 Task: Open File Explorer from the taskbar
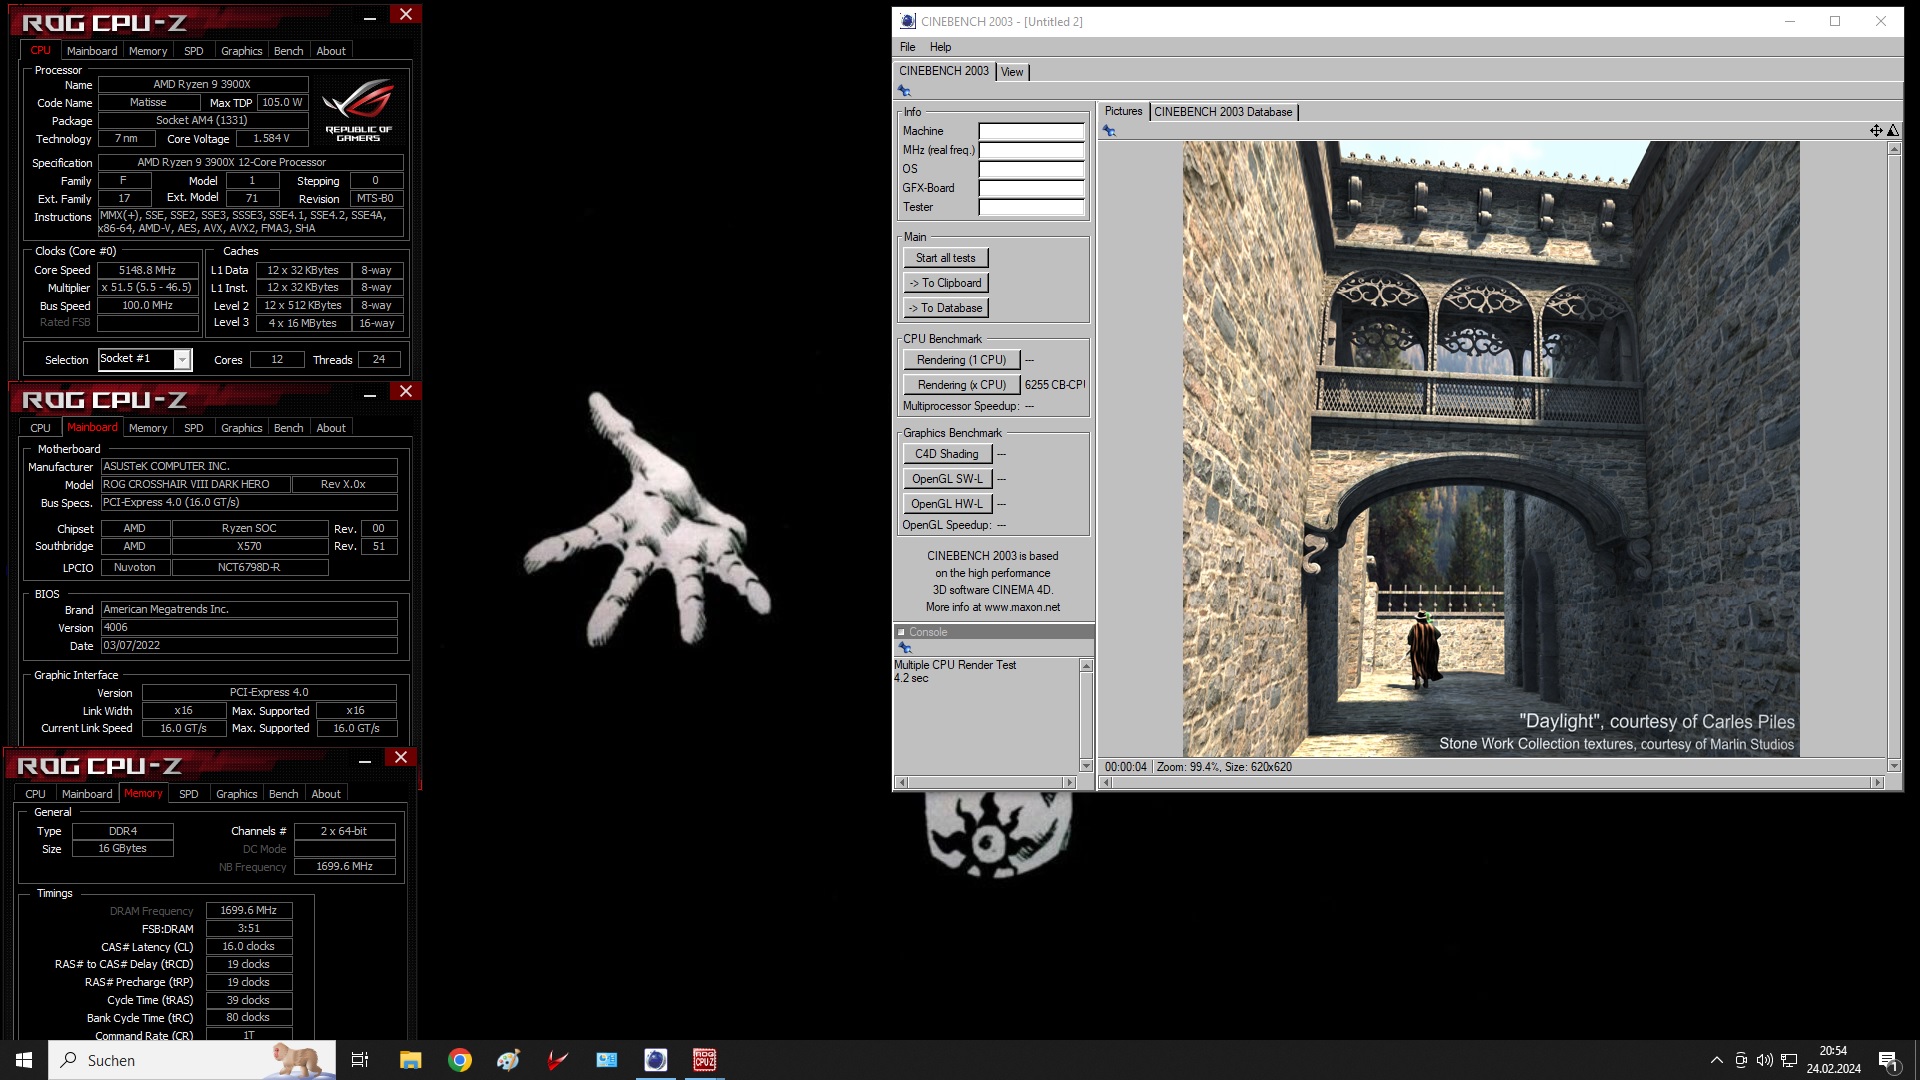(x=411, y=1060)
